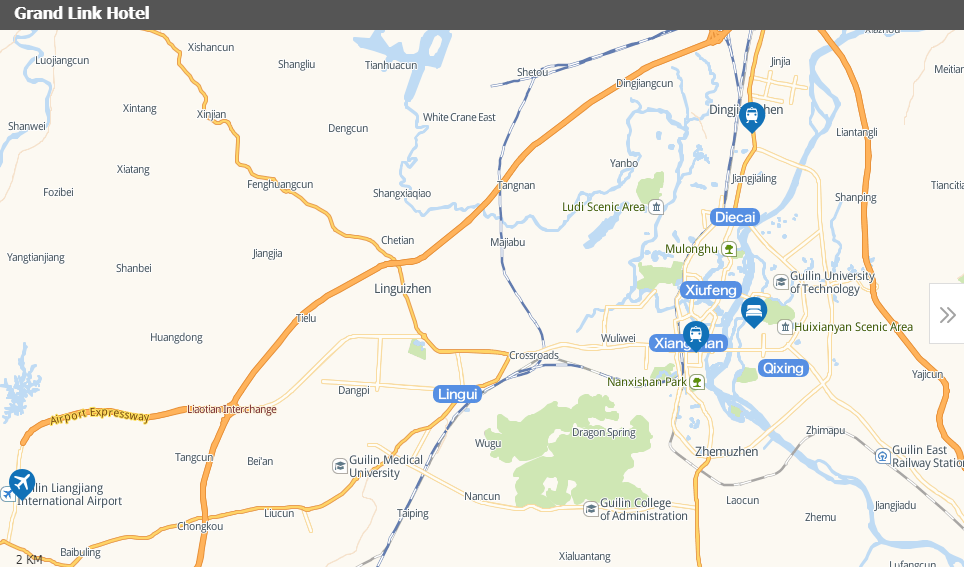The width and height of the screenshot is (964, 567).
Task: Select the Lingui district label
Action: 457,394
